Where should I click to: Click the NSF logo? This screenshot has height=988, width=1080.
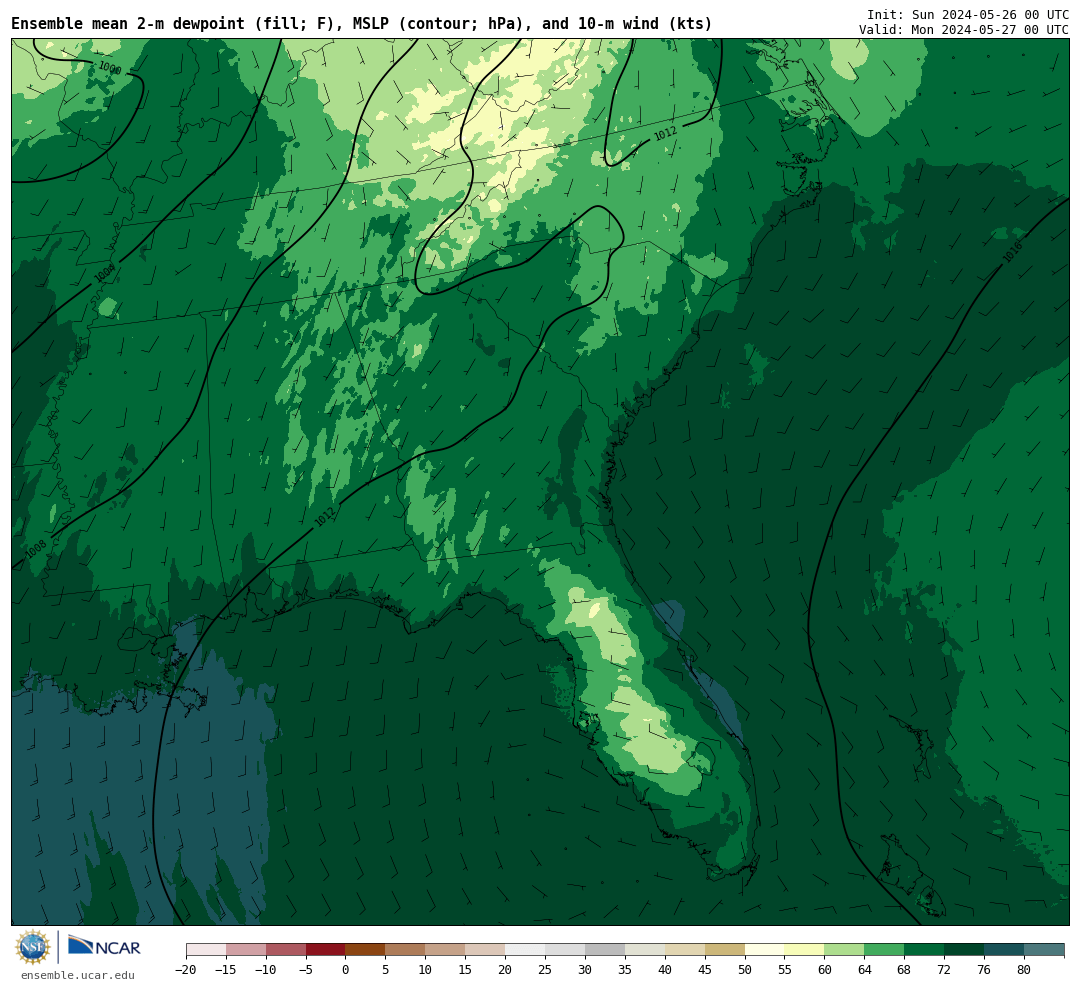pyautogui.click(x=33, y=947)
